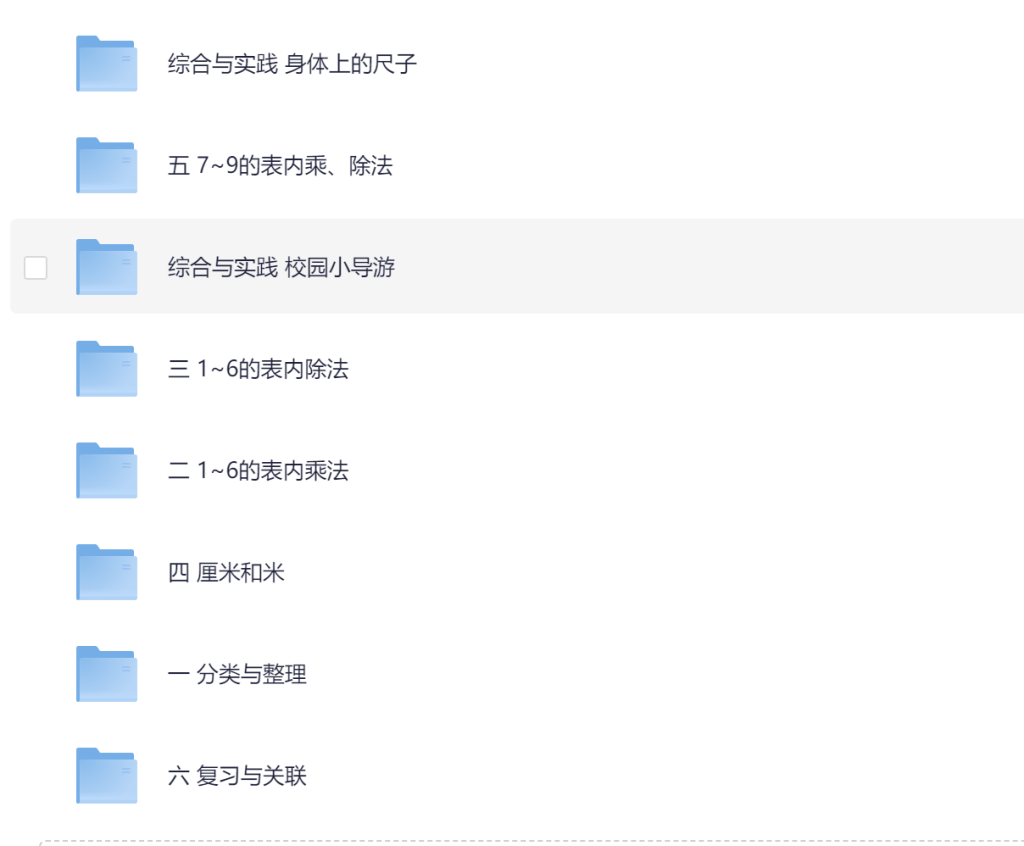Click the folder icon beside 四 厘米和米
This screenshot has width=1024, height=846.
(x=106, y=573)
